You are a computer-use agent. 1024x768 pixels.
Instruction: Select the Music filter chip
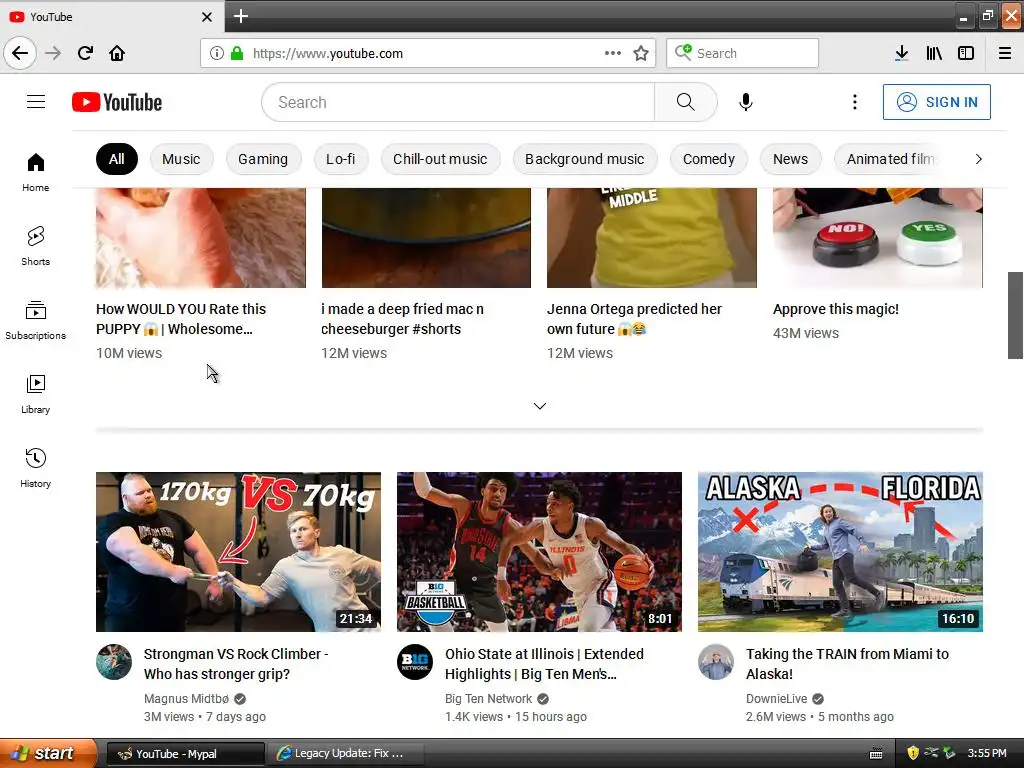click(181, 159)
